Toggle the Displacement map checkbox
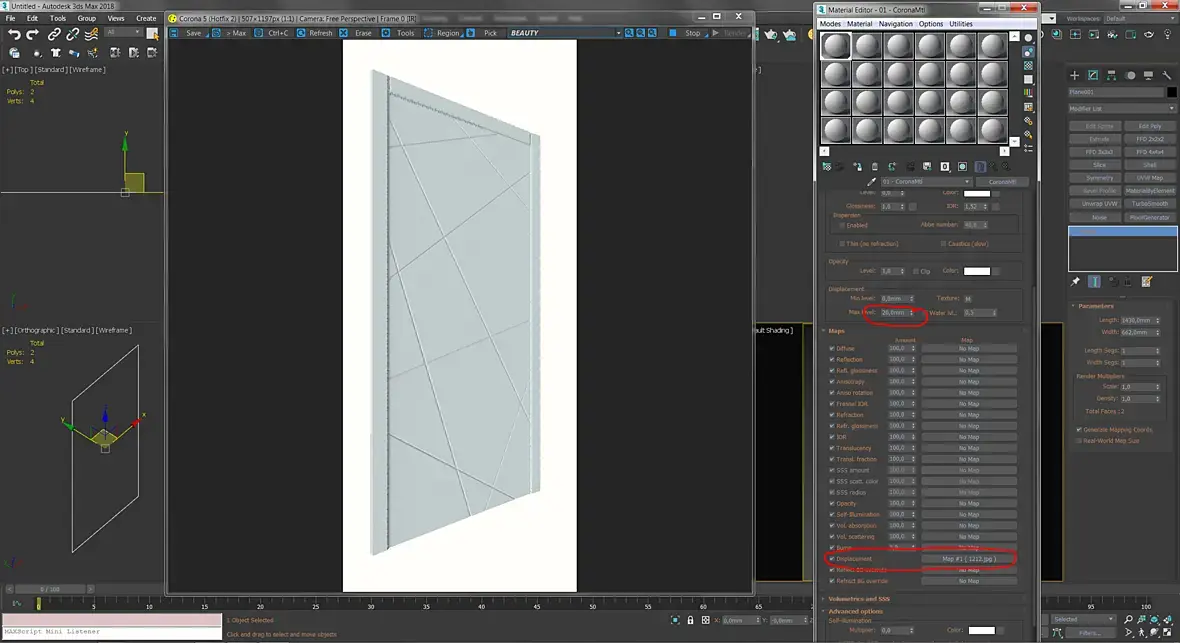Viewport: 1180px width, 643px height. click(x=832, y=559)
